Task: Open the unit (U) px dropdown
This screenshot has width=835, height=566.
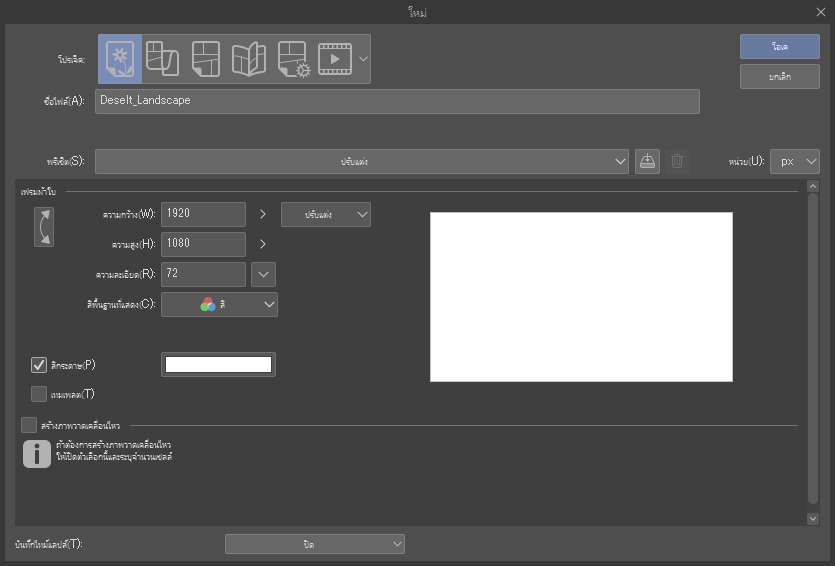Action: pos(796,161)
